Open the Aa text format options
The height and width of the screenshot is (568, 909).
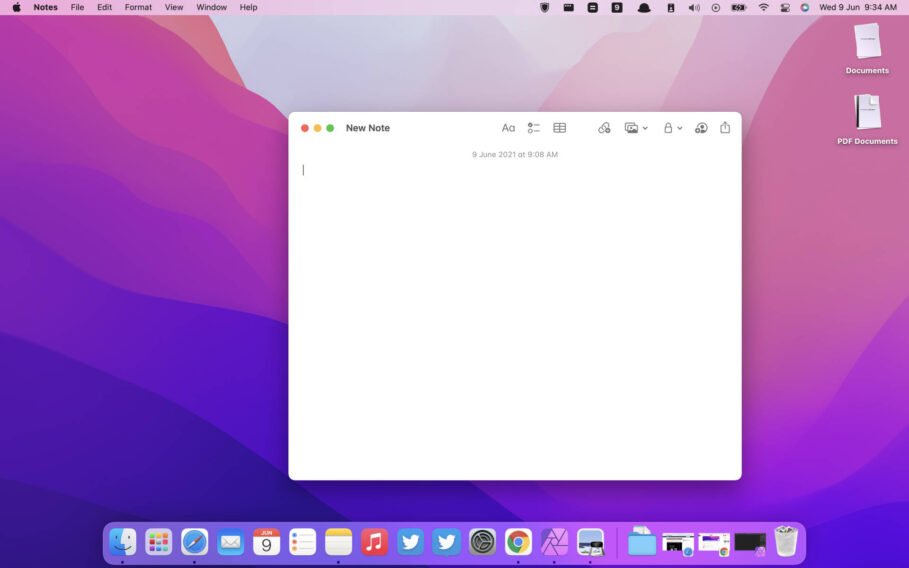(508, 128)
